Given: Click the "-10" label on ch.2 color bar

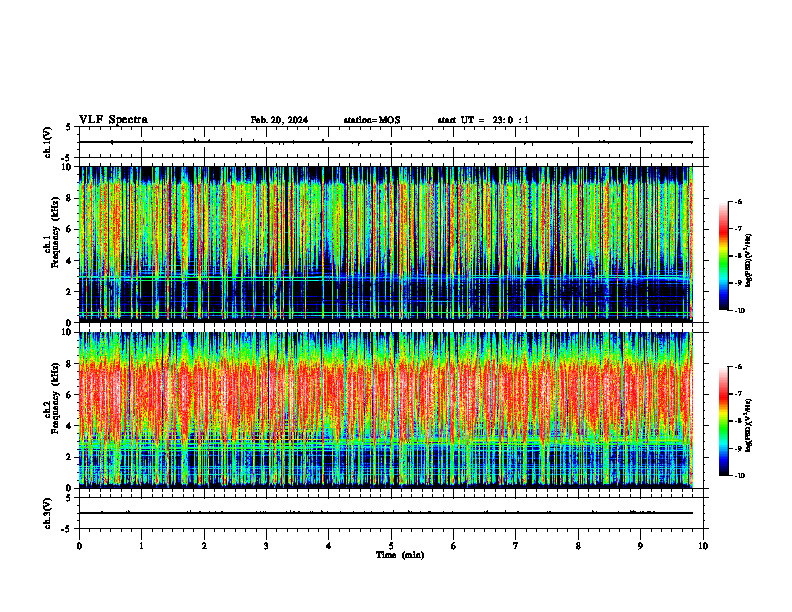Looking at the screenshot, I should [740, 475].
